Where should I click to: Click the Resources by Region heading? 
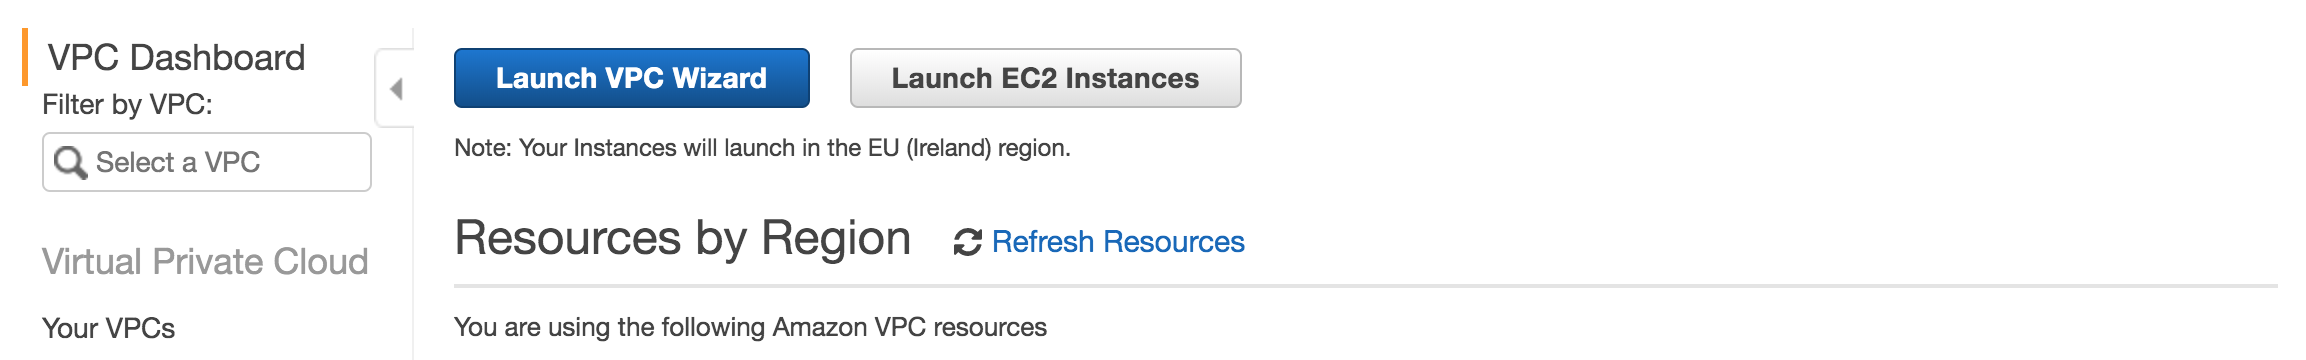(x=682, y=239)
